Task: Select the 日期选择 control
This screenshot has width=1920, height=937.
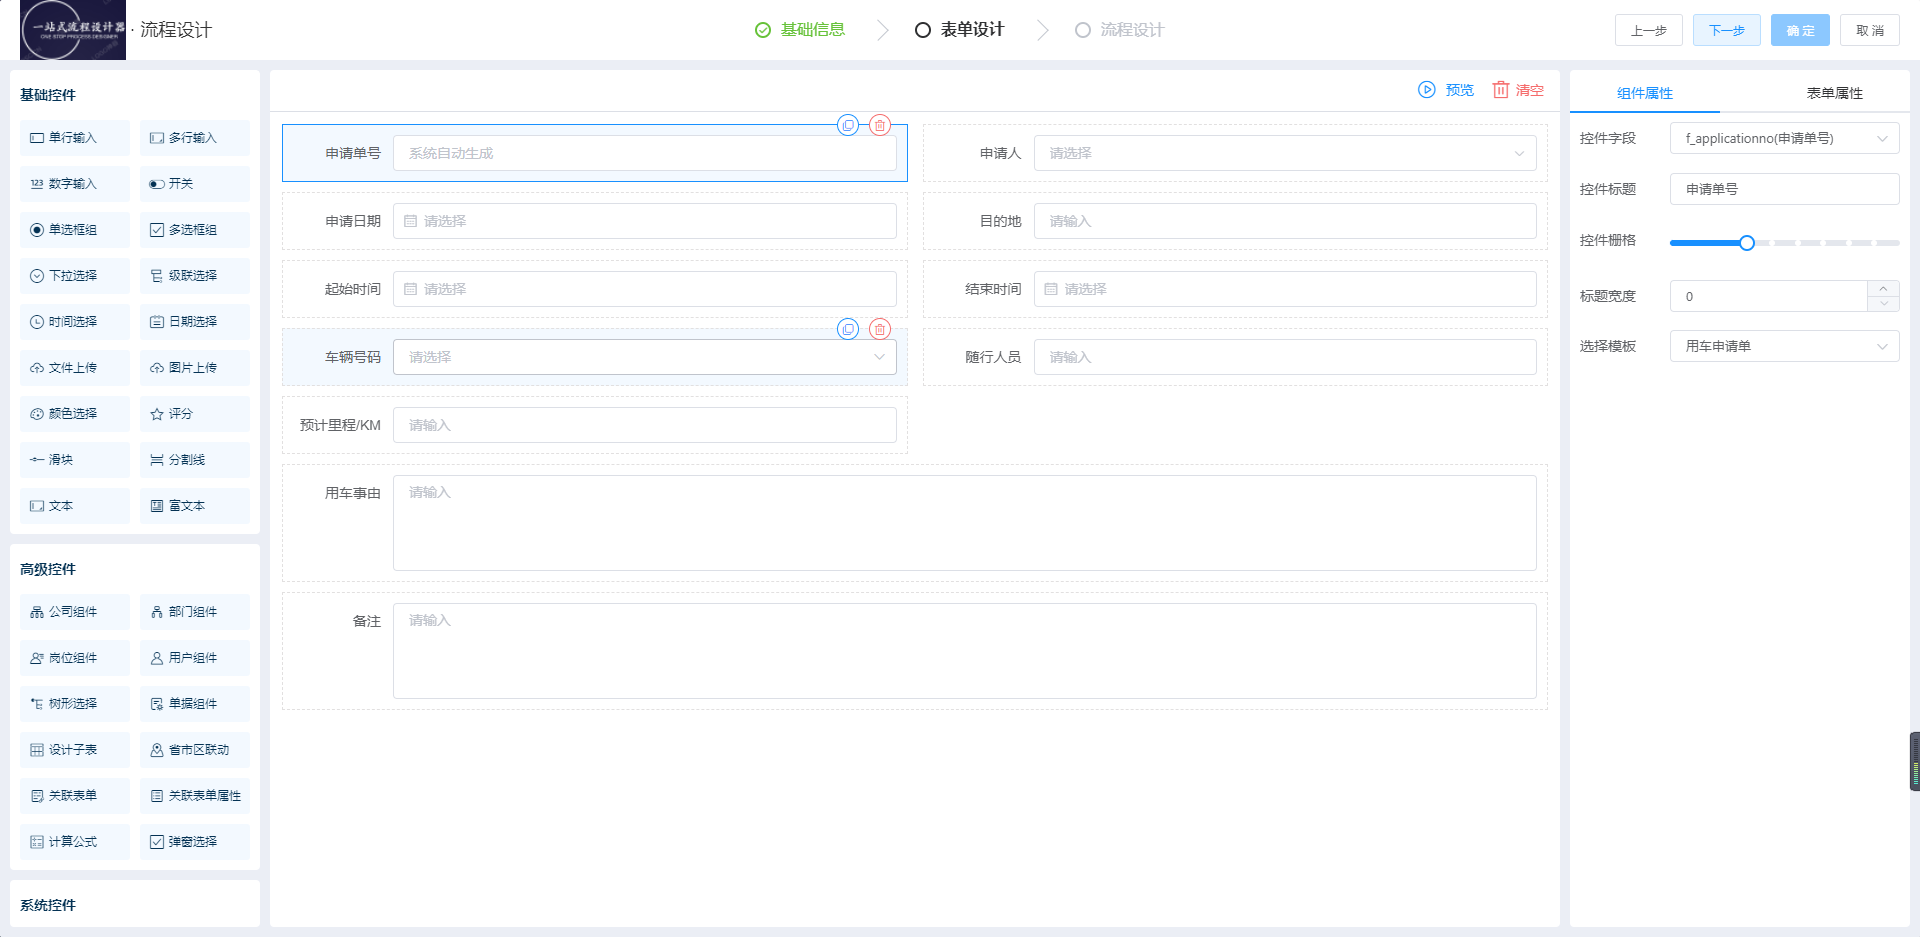Action: 195,322
